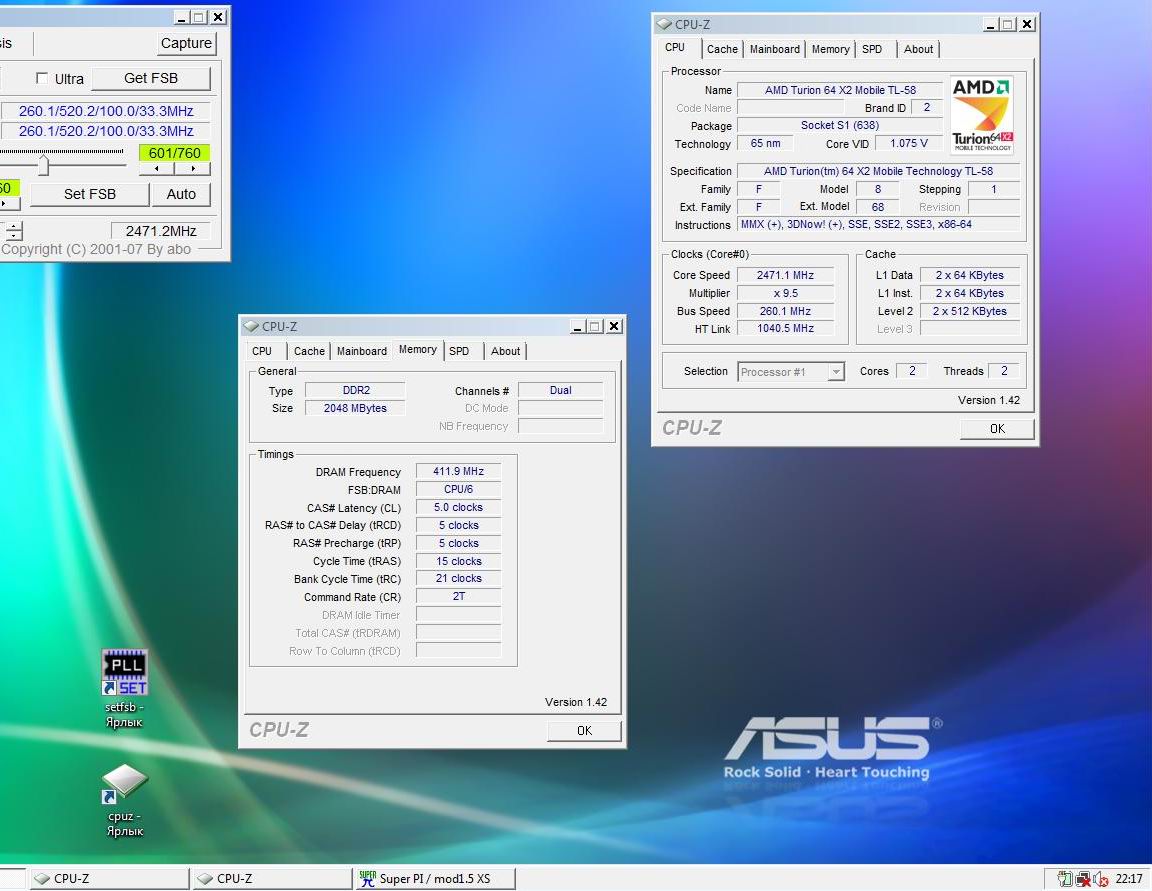Screen dimensions: 1152x891
Task: Click the Multiplier x 9.5 value
Action: point(785,293)
